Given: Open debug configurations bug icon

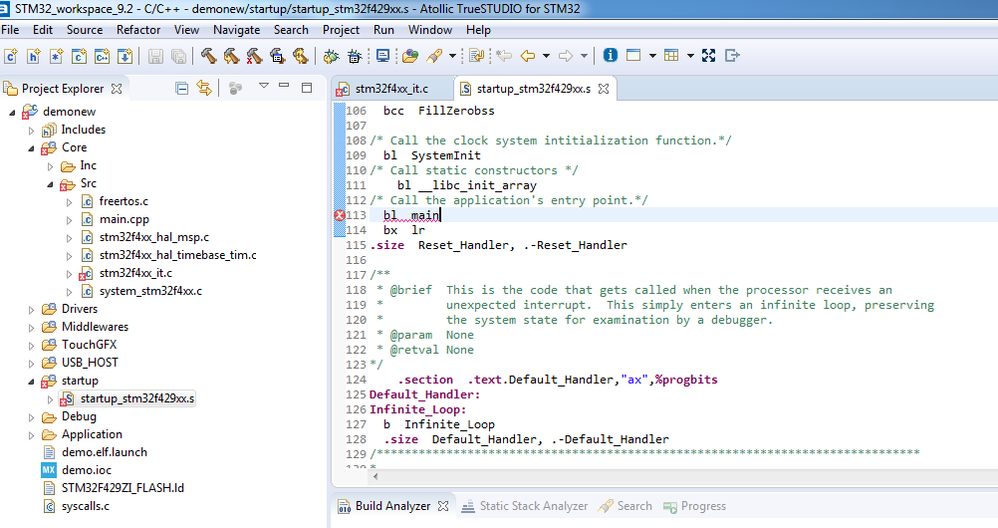Looking at the screenshot, I should click(355, 56).
